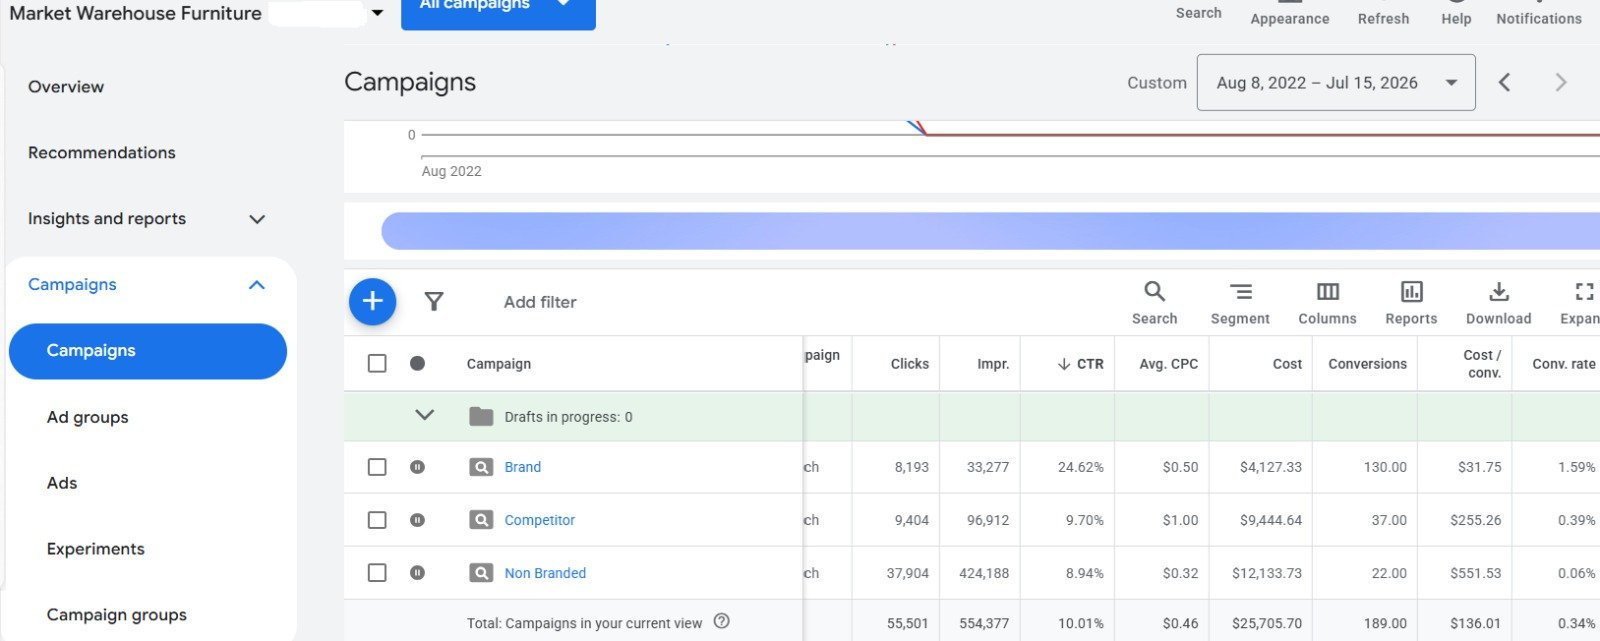Collapse Drafts in progress row chevron
The height and width of the screenshot is (641, 1600).
pyautogui.click(x=425, y=415)
